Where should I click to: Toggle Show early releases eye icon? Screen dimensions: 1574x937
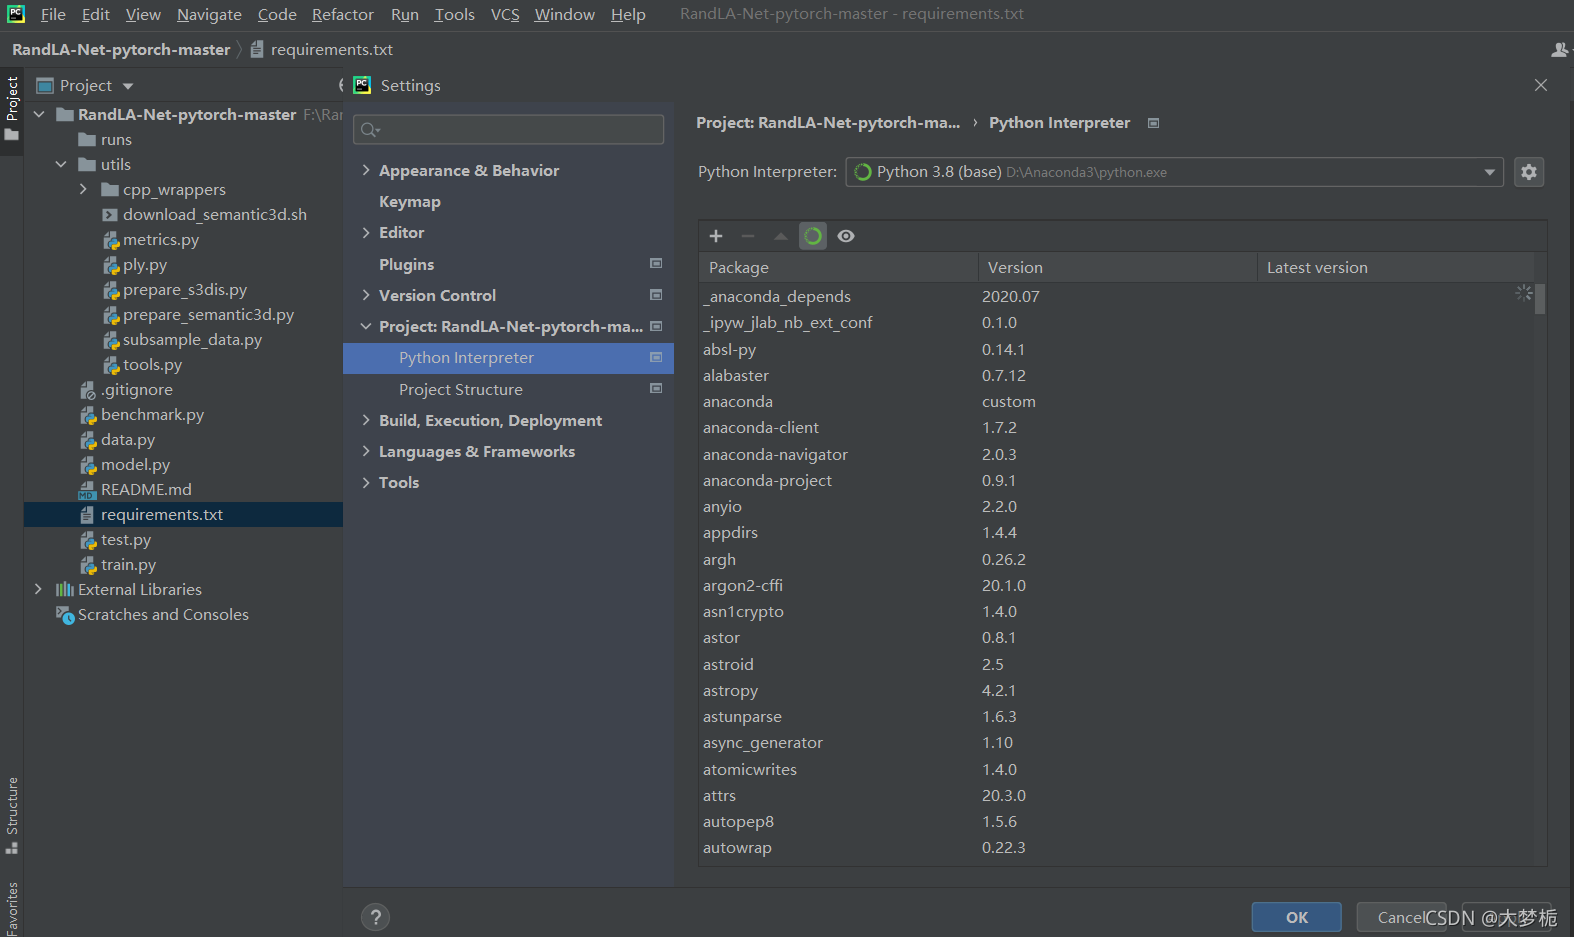tap(846, 236)
